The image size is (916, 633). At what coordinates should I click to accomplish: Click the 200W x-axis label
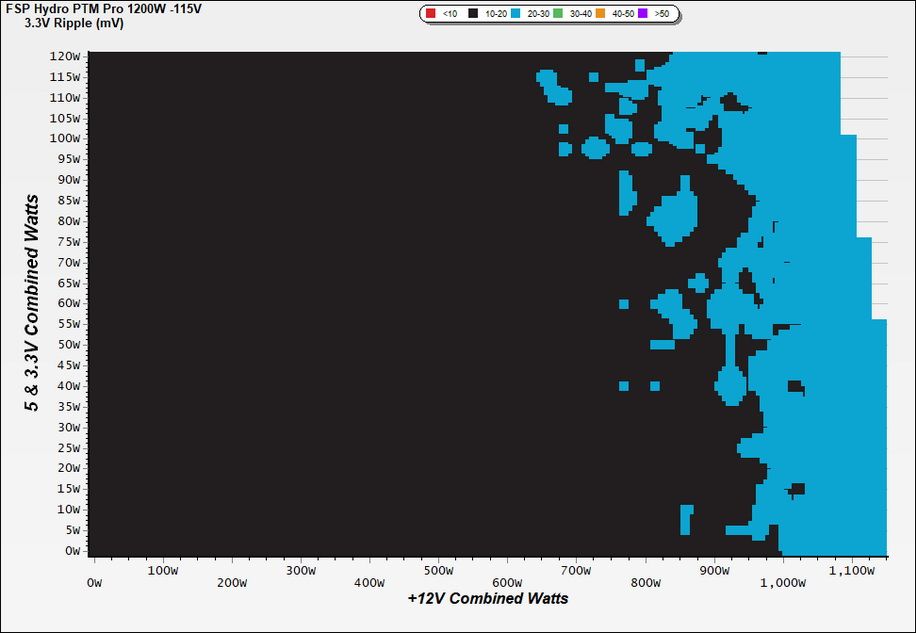pos(232,583)
